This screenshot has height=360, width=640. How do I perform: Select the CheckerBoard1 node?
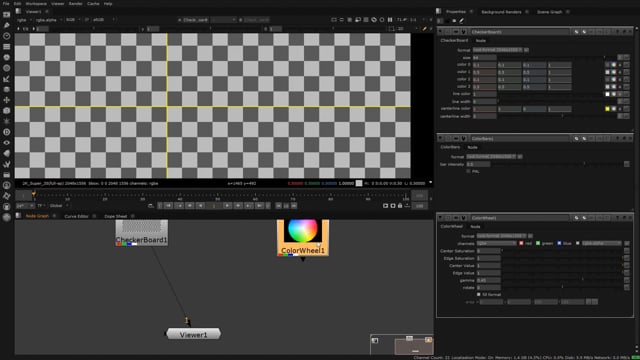point(142,233)
